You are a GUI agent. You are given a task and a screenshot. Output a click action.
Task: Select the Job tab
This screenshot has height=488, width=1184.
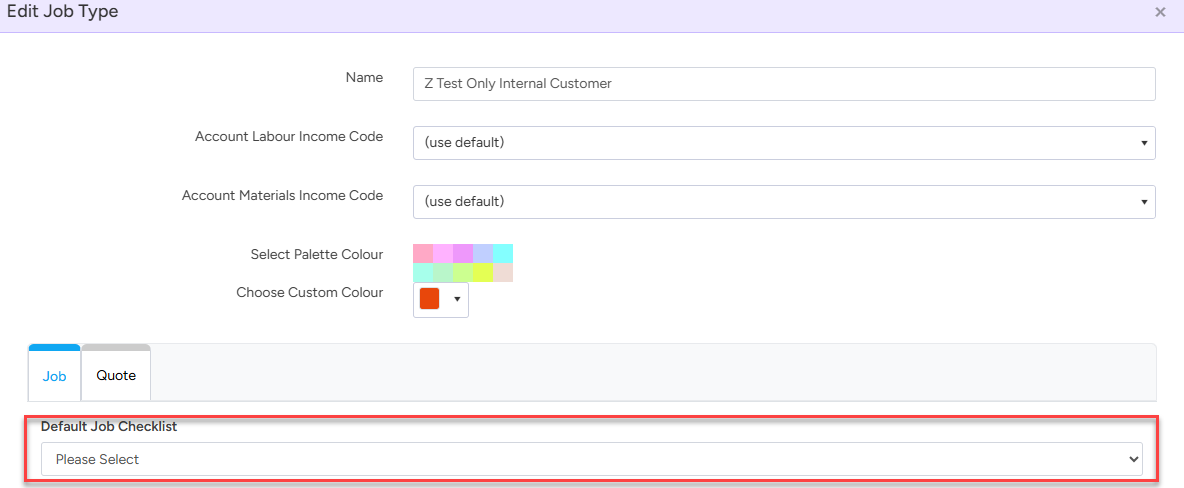click(54, 376)
